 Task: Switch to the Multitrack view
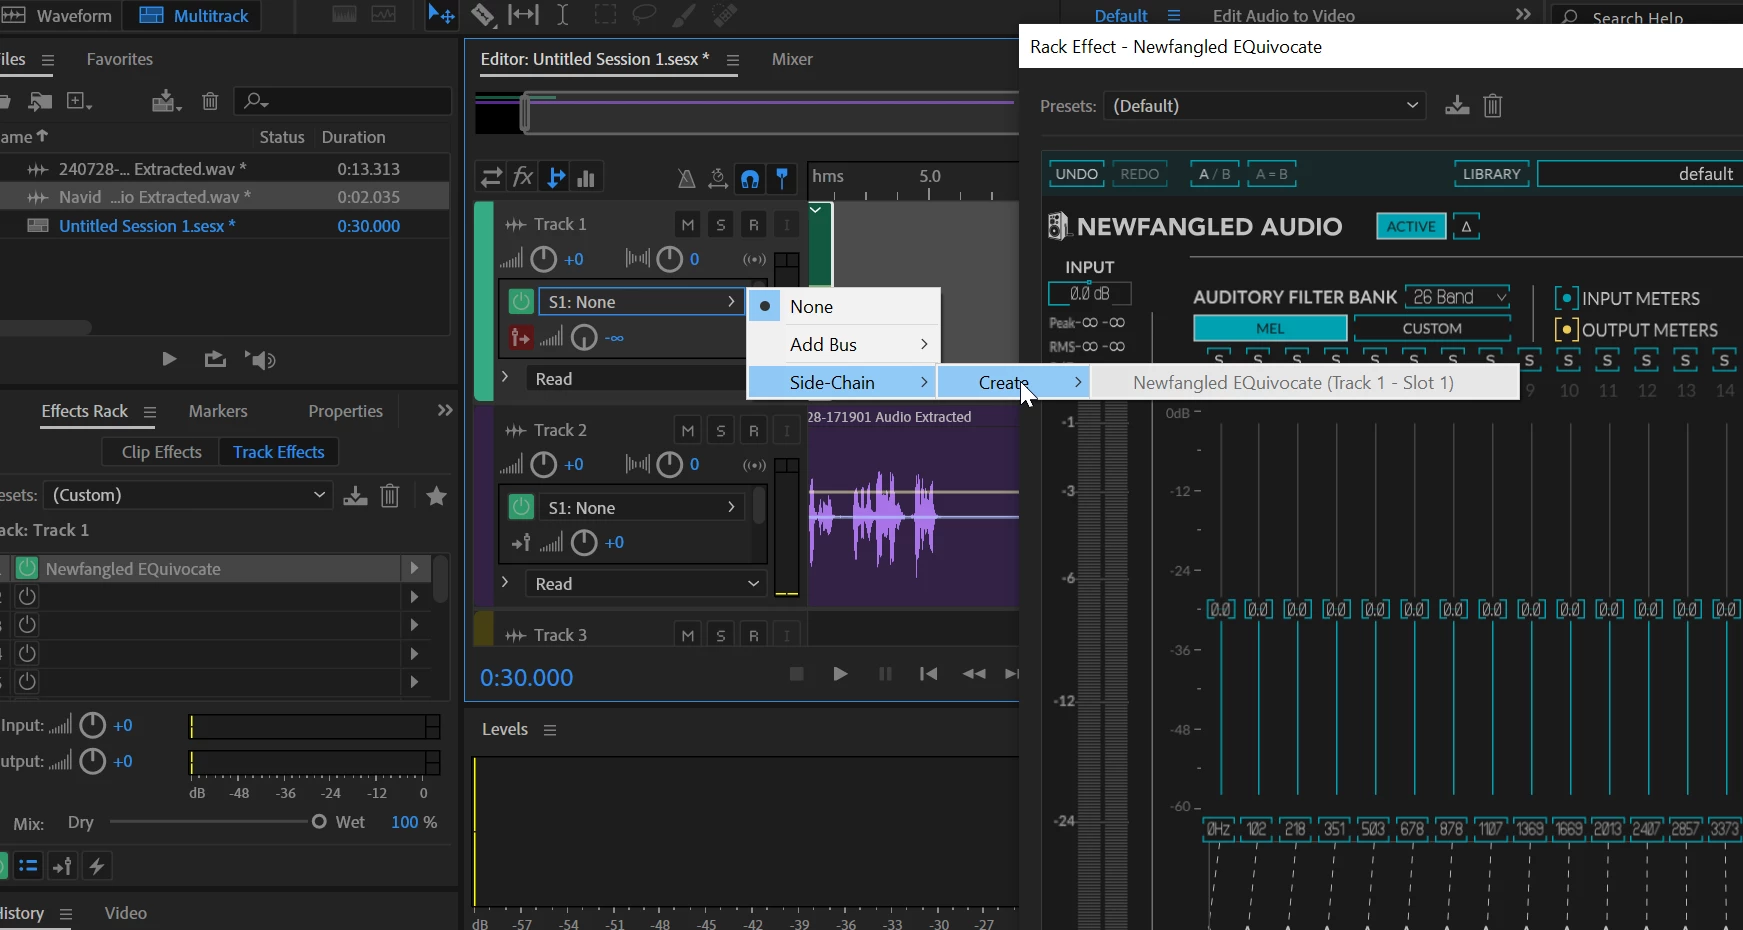[194, 16]
